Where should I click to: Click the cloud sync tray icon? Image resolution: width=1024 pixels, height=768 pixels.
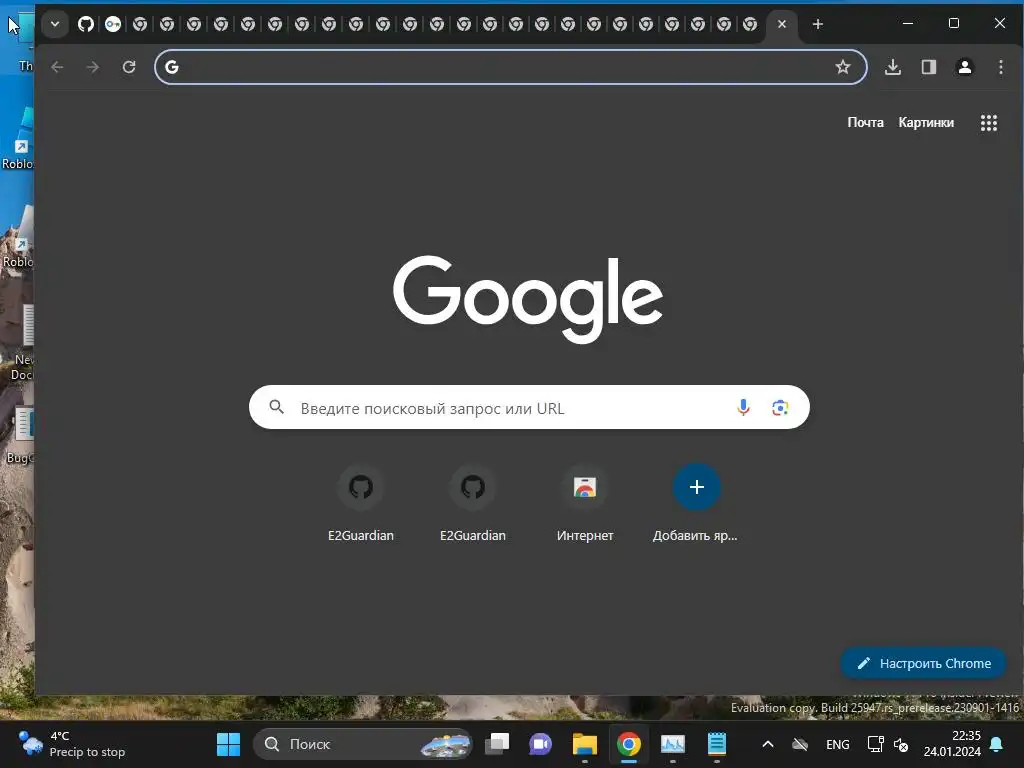[799, 744]
